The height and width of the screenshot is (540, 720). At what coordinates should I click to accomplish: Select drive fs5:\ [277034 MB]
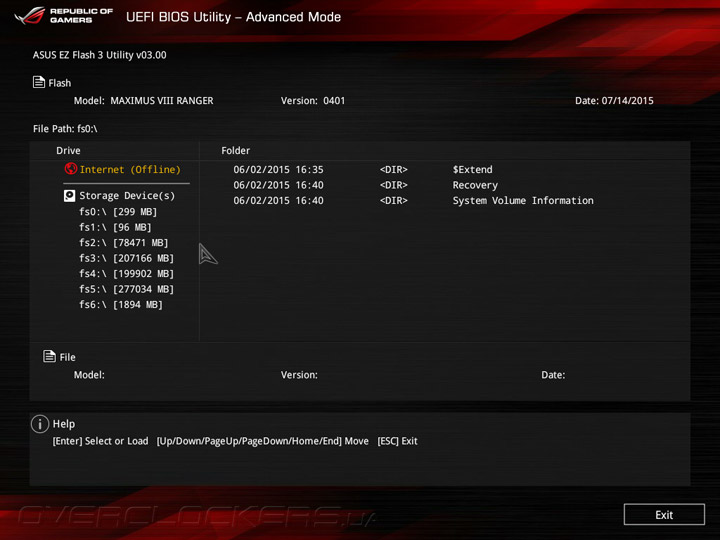coord(126,289)
